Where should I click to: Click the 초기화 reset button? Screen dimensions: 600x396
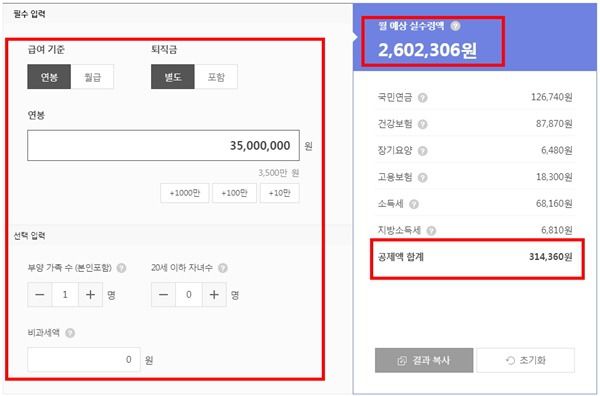pos(526,360)
